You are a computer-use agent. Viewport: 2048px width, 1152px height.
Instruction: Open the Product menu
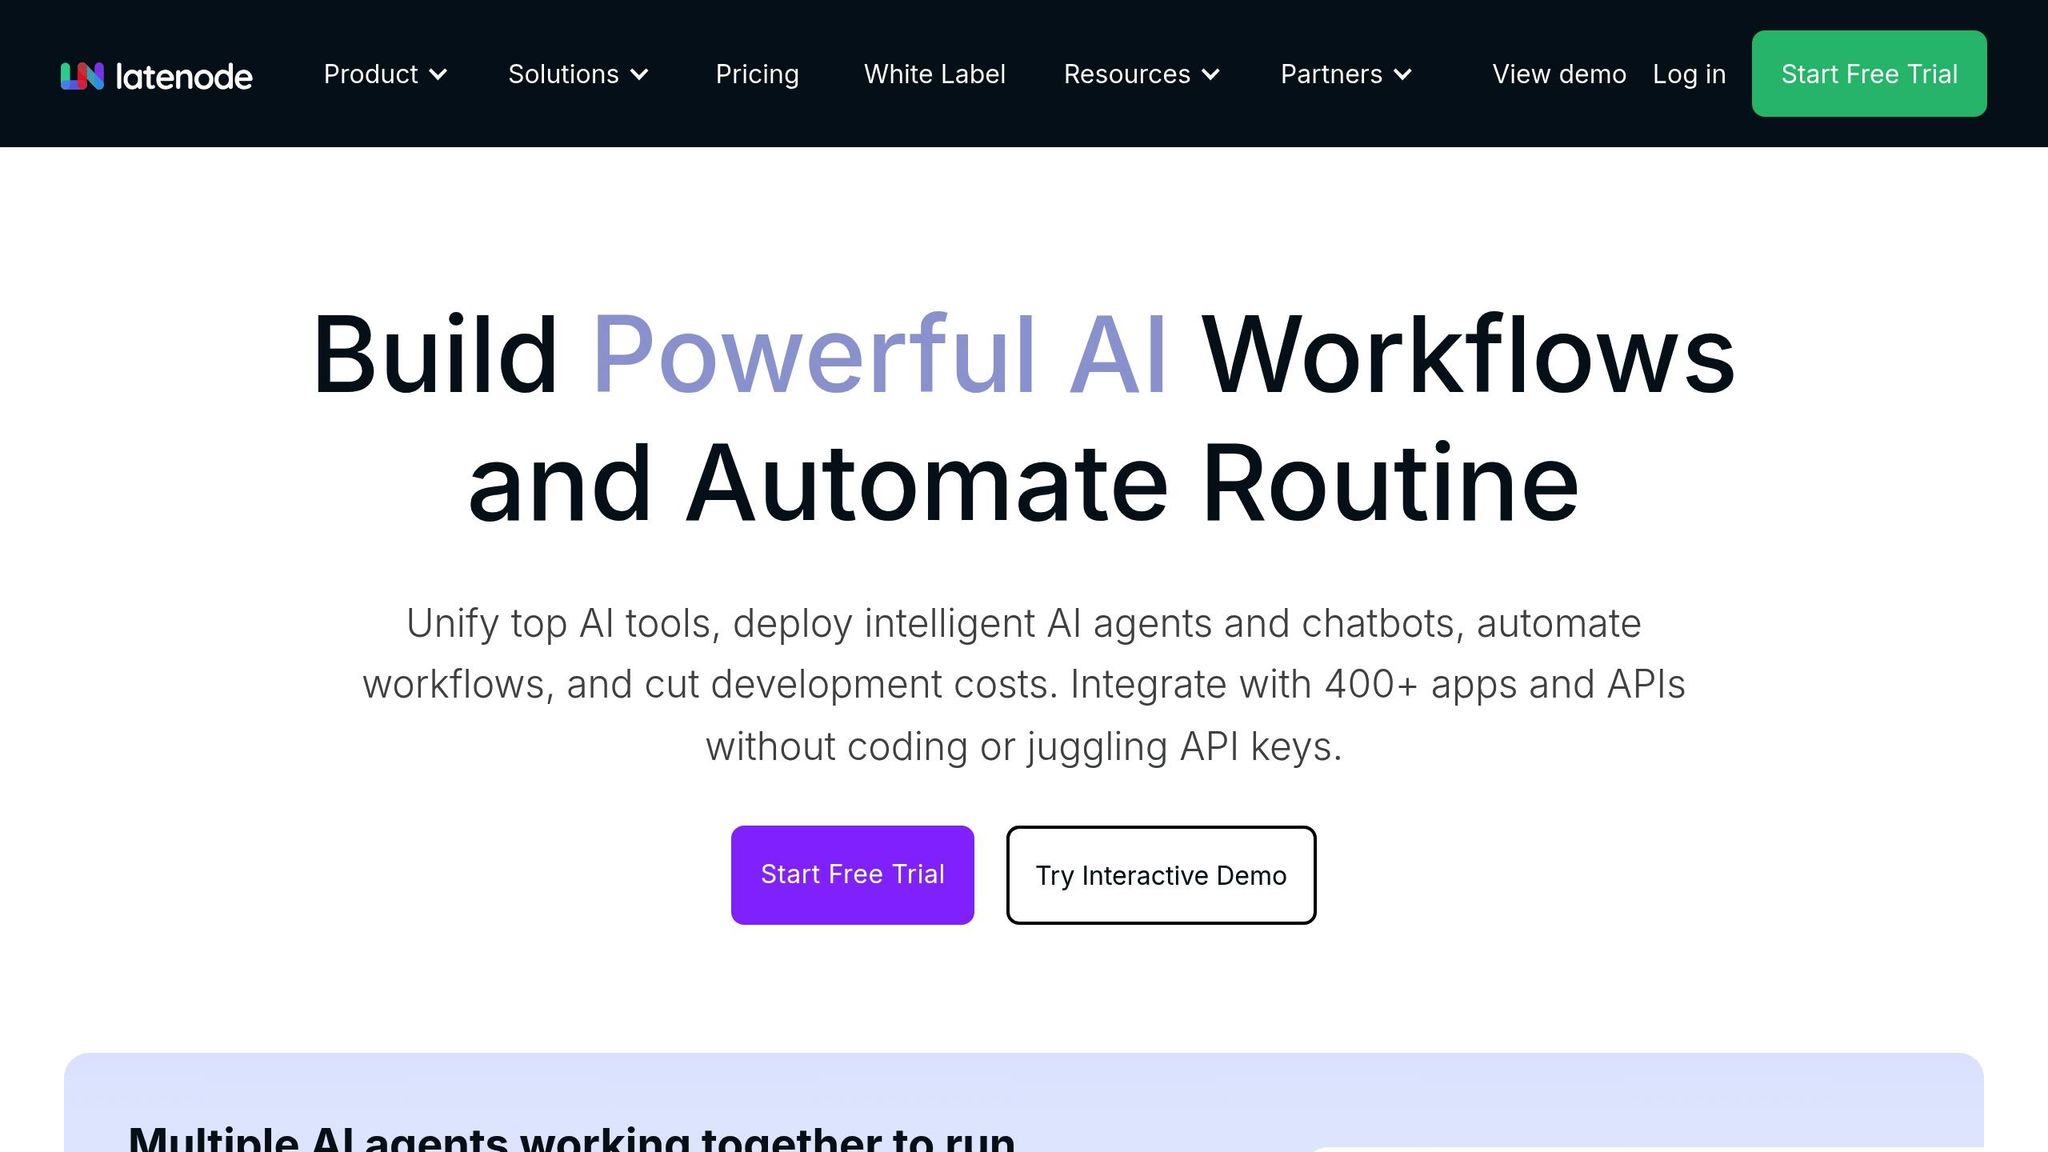pyautogui.click(x=371, y=74)
